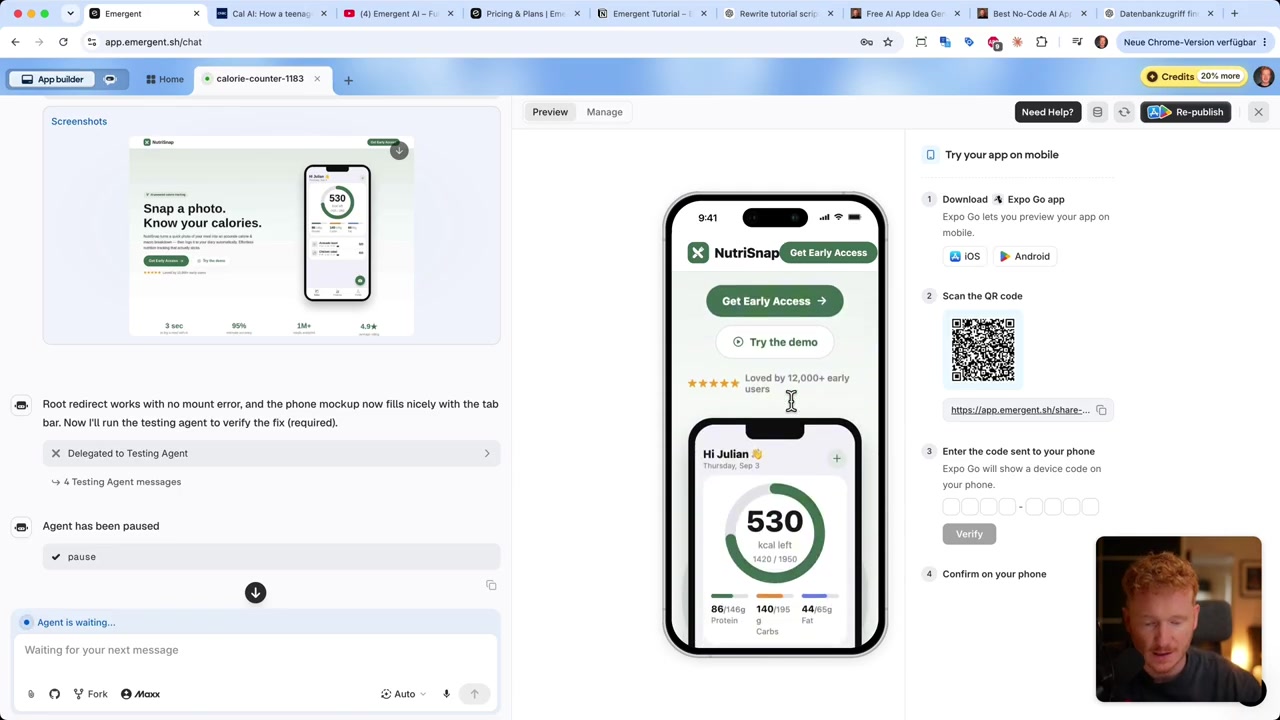1280x720 pixels.
Task: Close the preview panel with X
Action: (x=1258, y=112)
